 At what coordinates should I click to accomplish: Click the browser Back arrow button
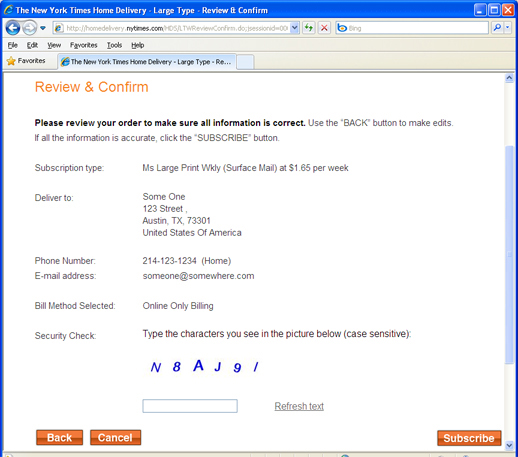tap(13, 28)
